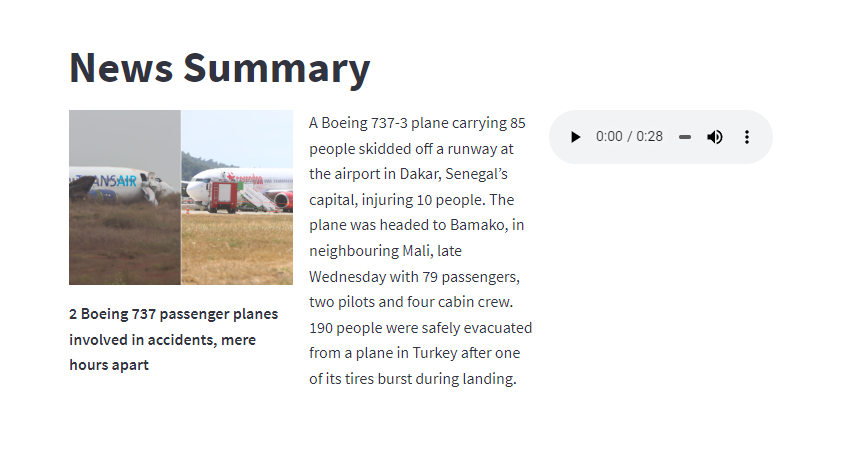
Task: Click the text 'two pilots and four cabin crew.'
Action: (x=411, y=302)
